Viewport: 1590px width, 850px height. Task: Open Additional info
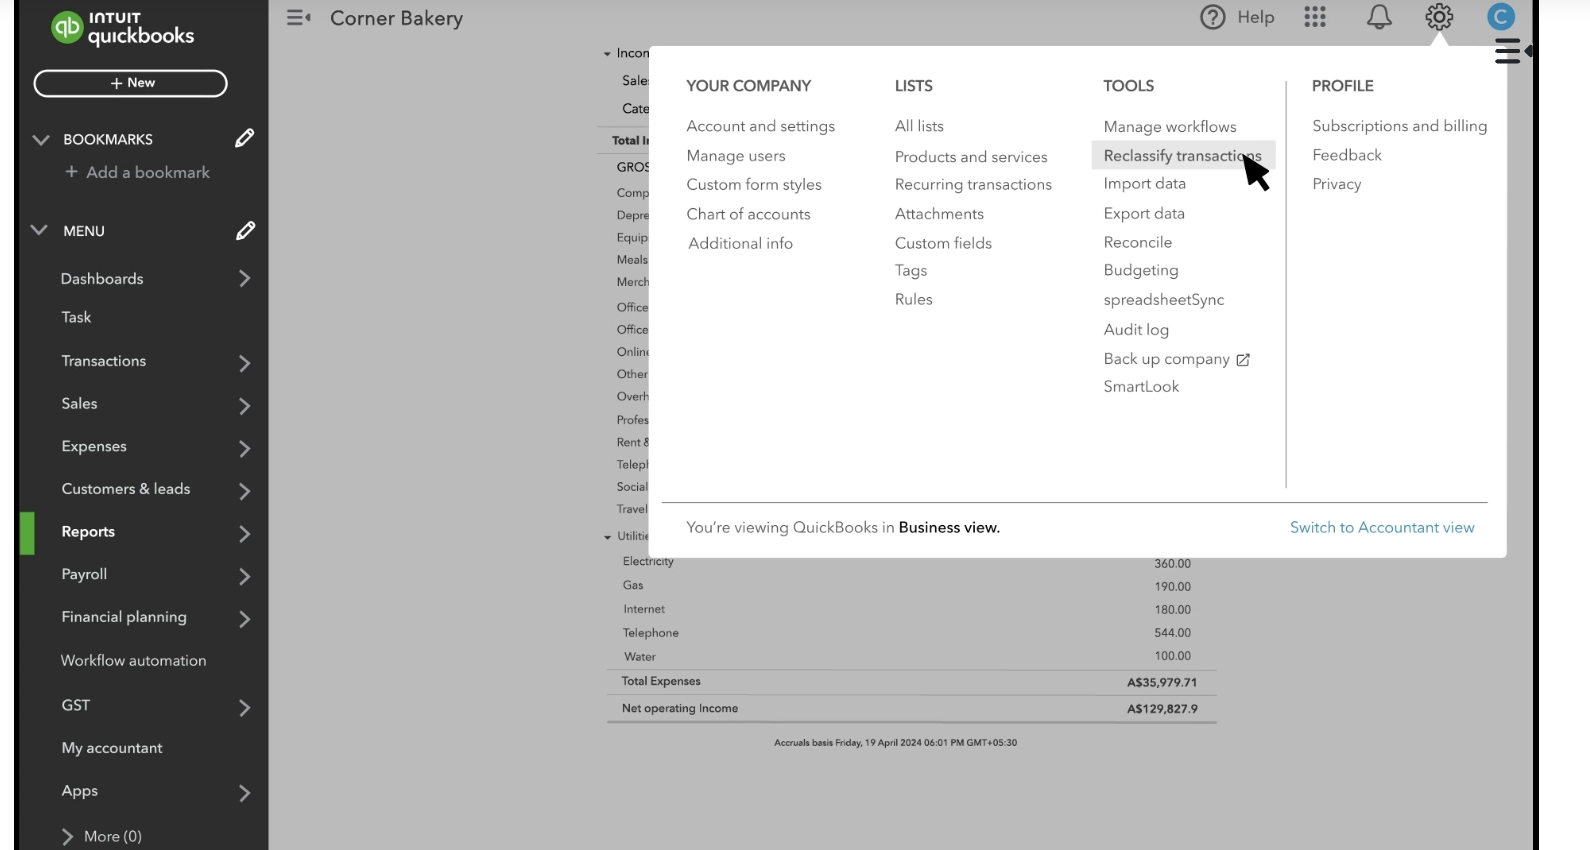pos(740,243)
